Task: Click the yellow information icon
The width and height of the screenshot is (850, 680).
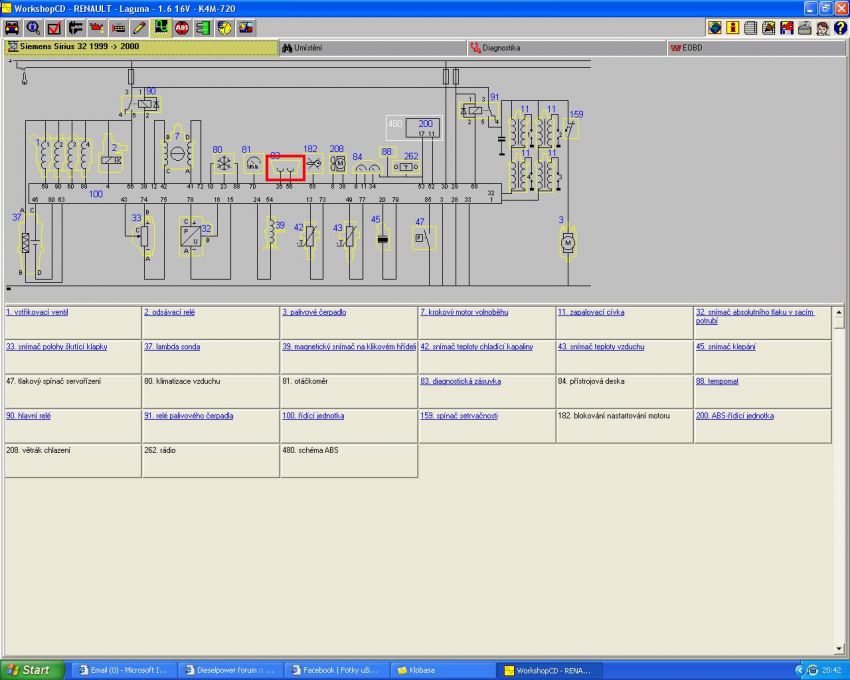Action: pyautogui.click(x=733, y=27)
